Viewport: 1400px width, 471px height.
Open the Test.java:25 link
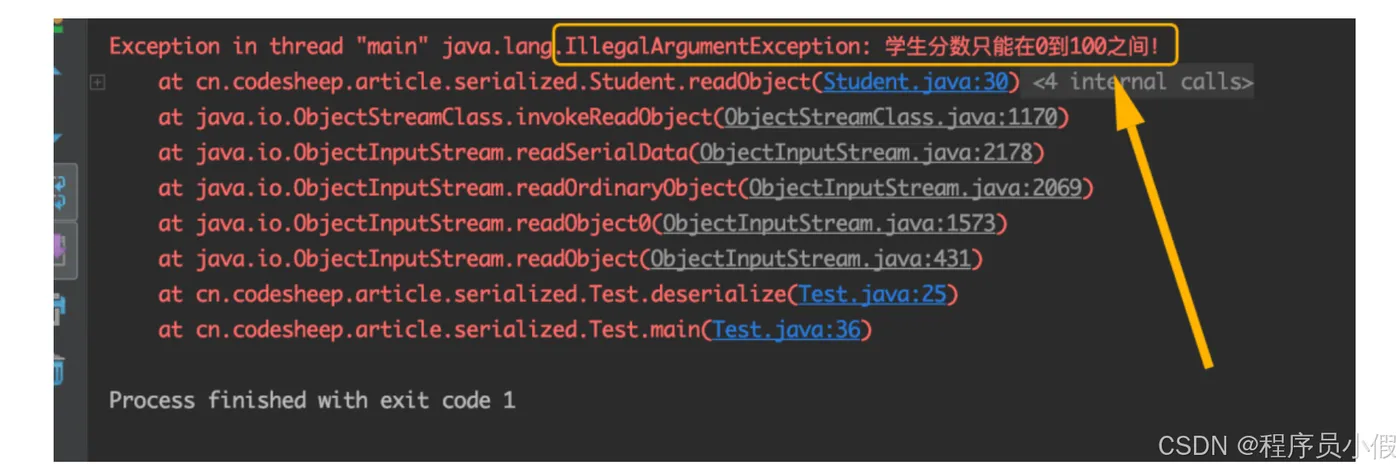(x=872, y=295)
